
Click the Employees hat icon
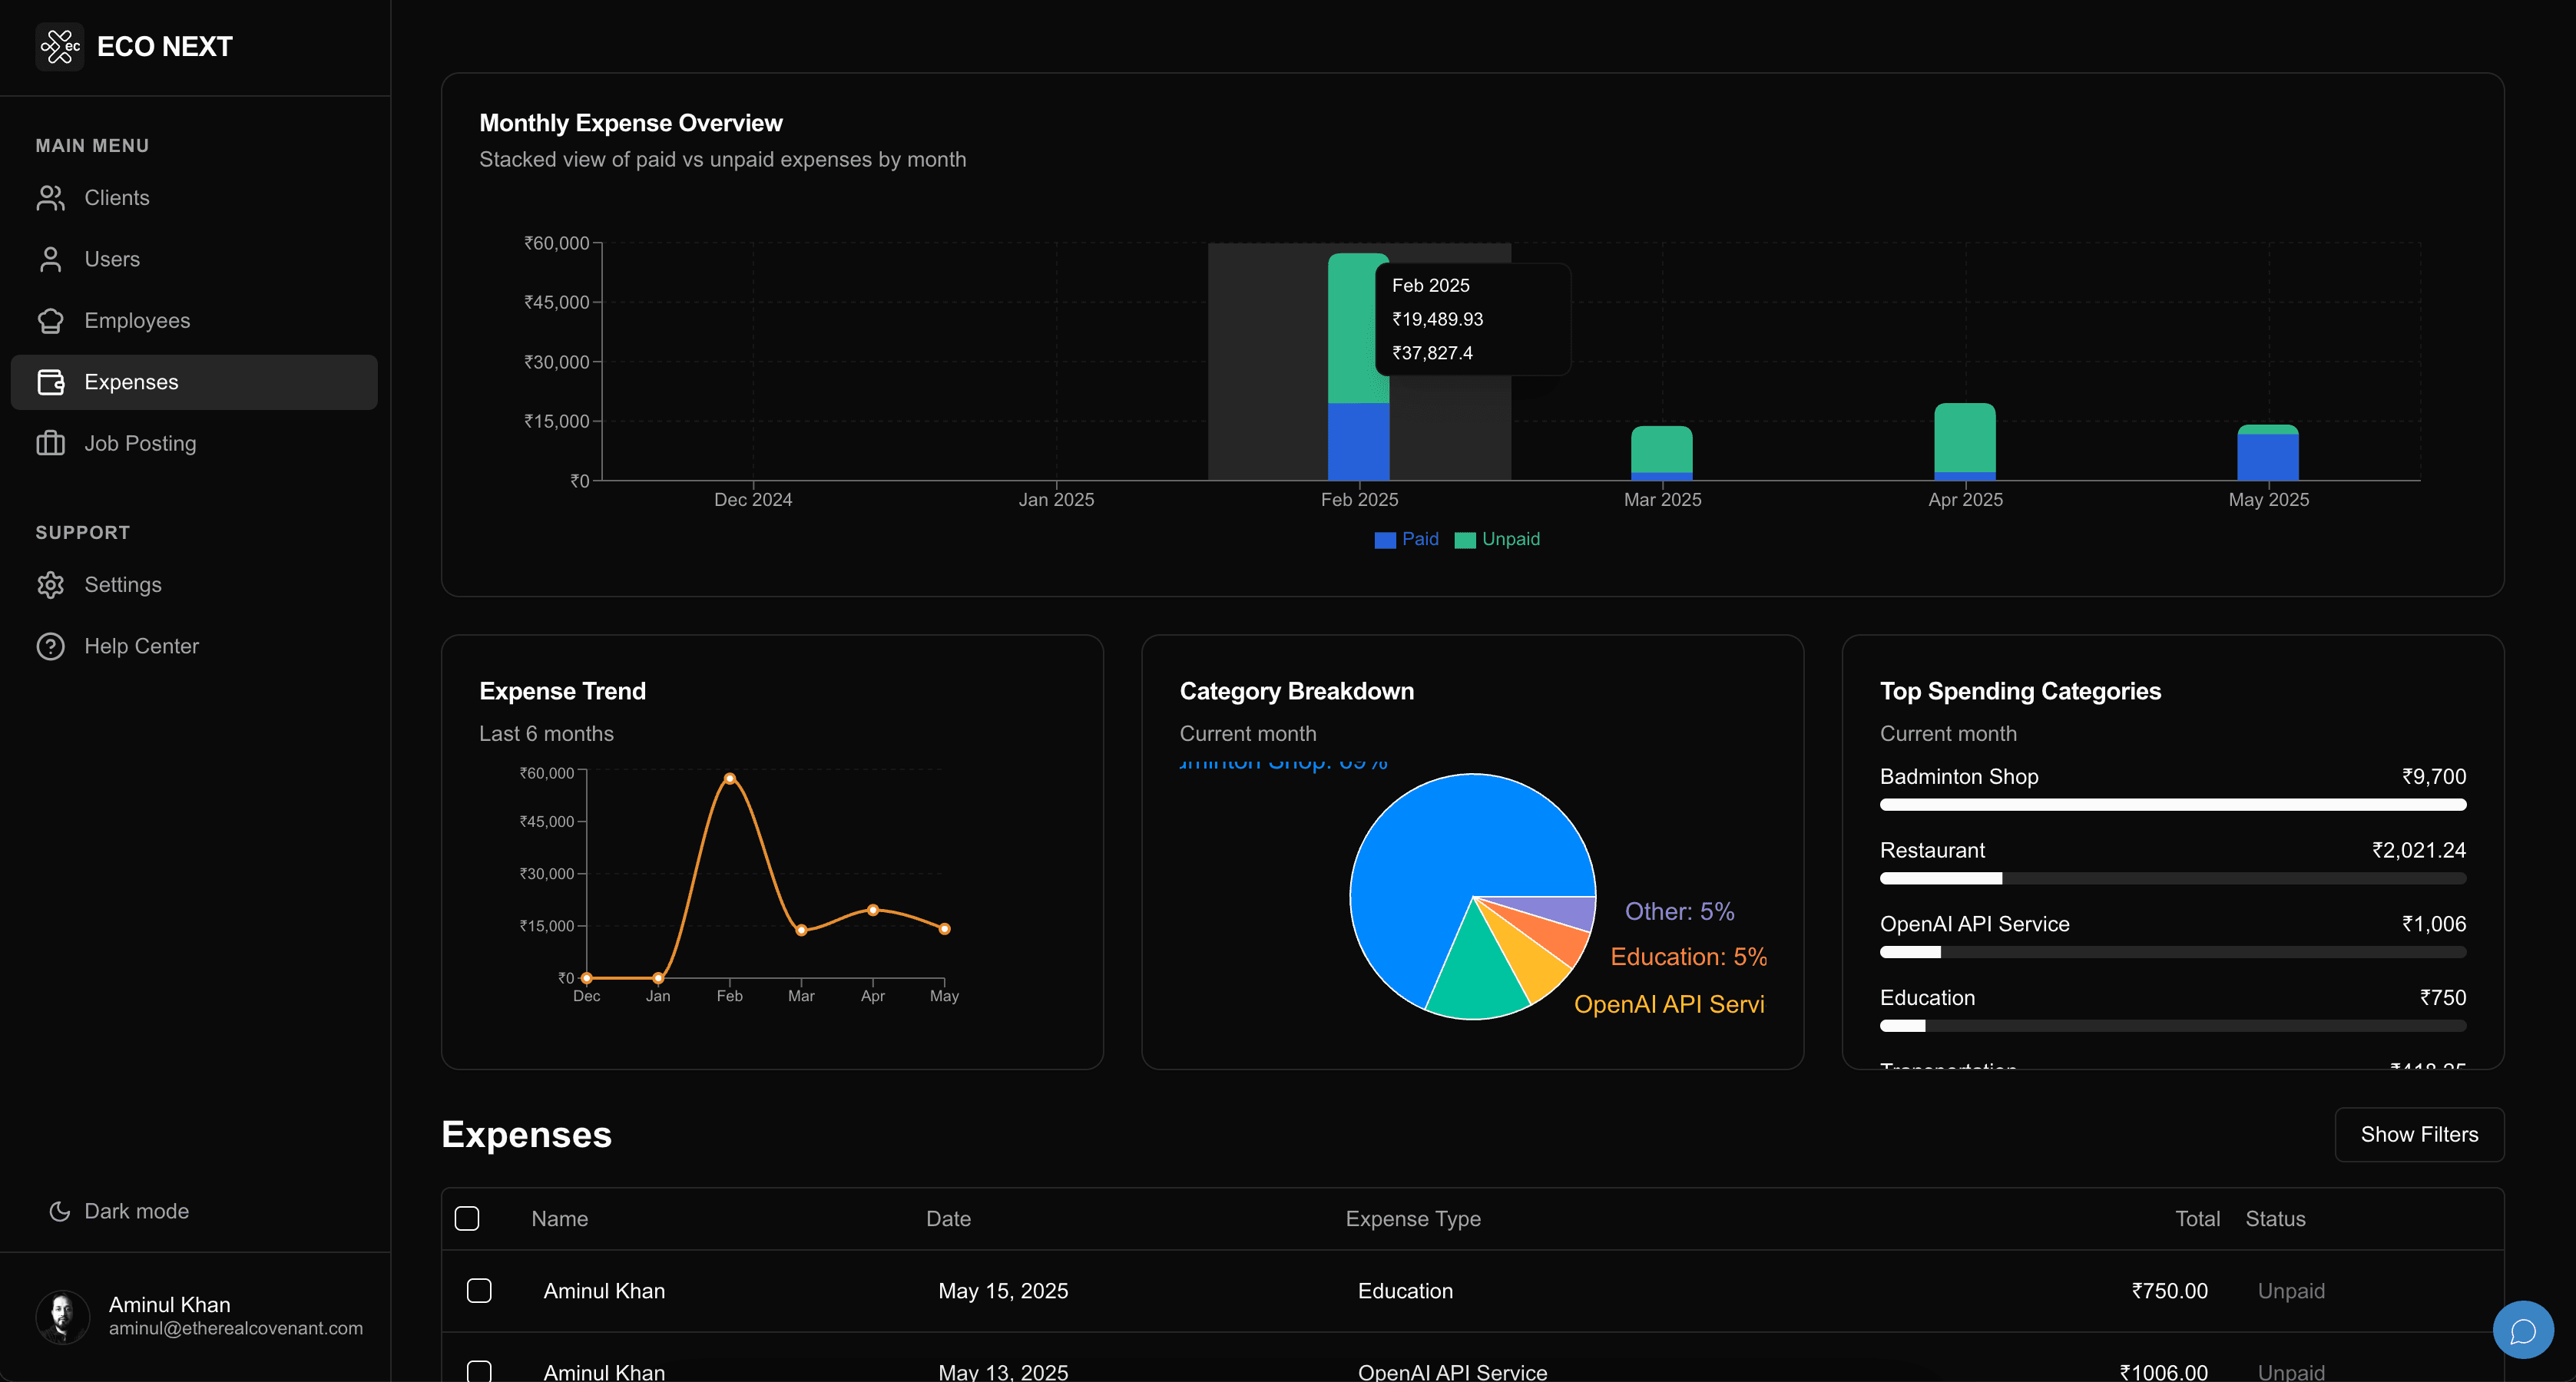click(50, 321)
